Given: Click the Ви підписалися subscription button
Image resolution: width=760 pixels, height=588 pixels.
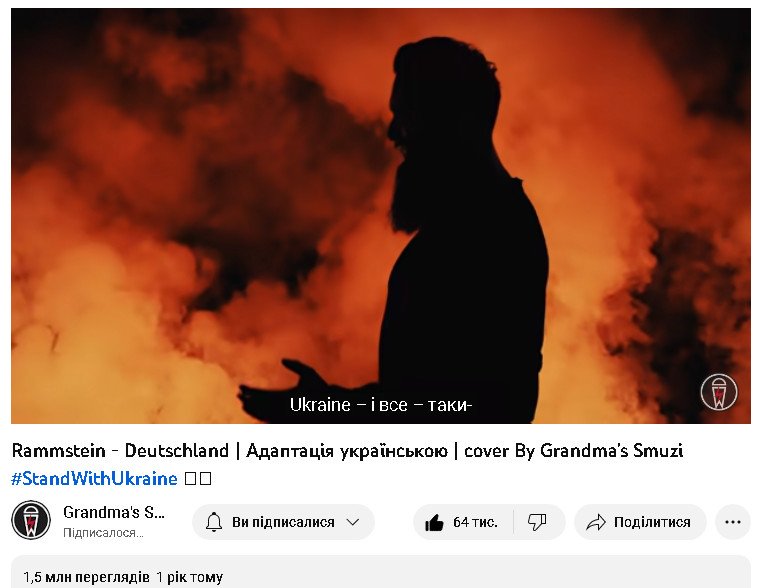Looking at the screenshot, I should (283, 522).
